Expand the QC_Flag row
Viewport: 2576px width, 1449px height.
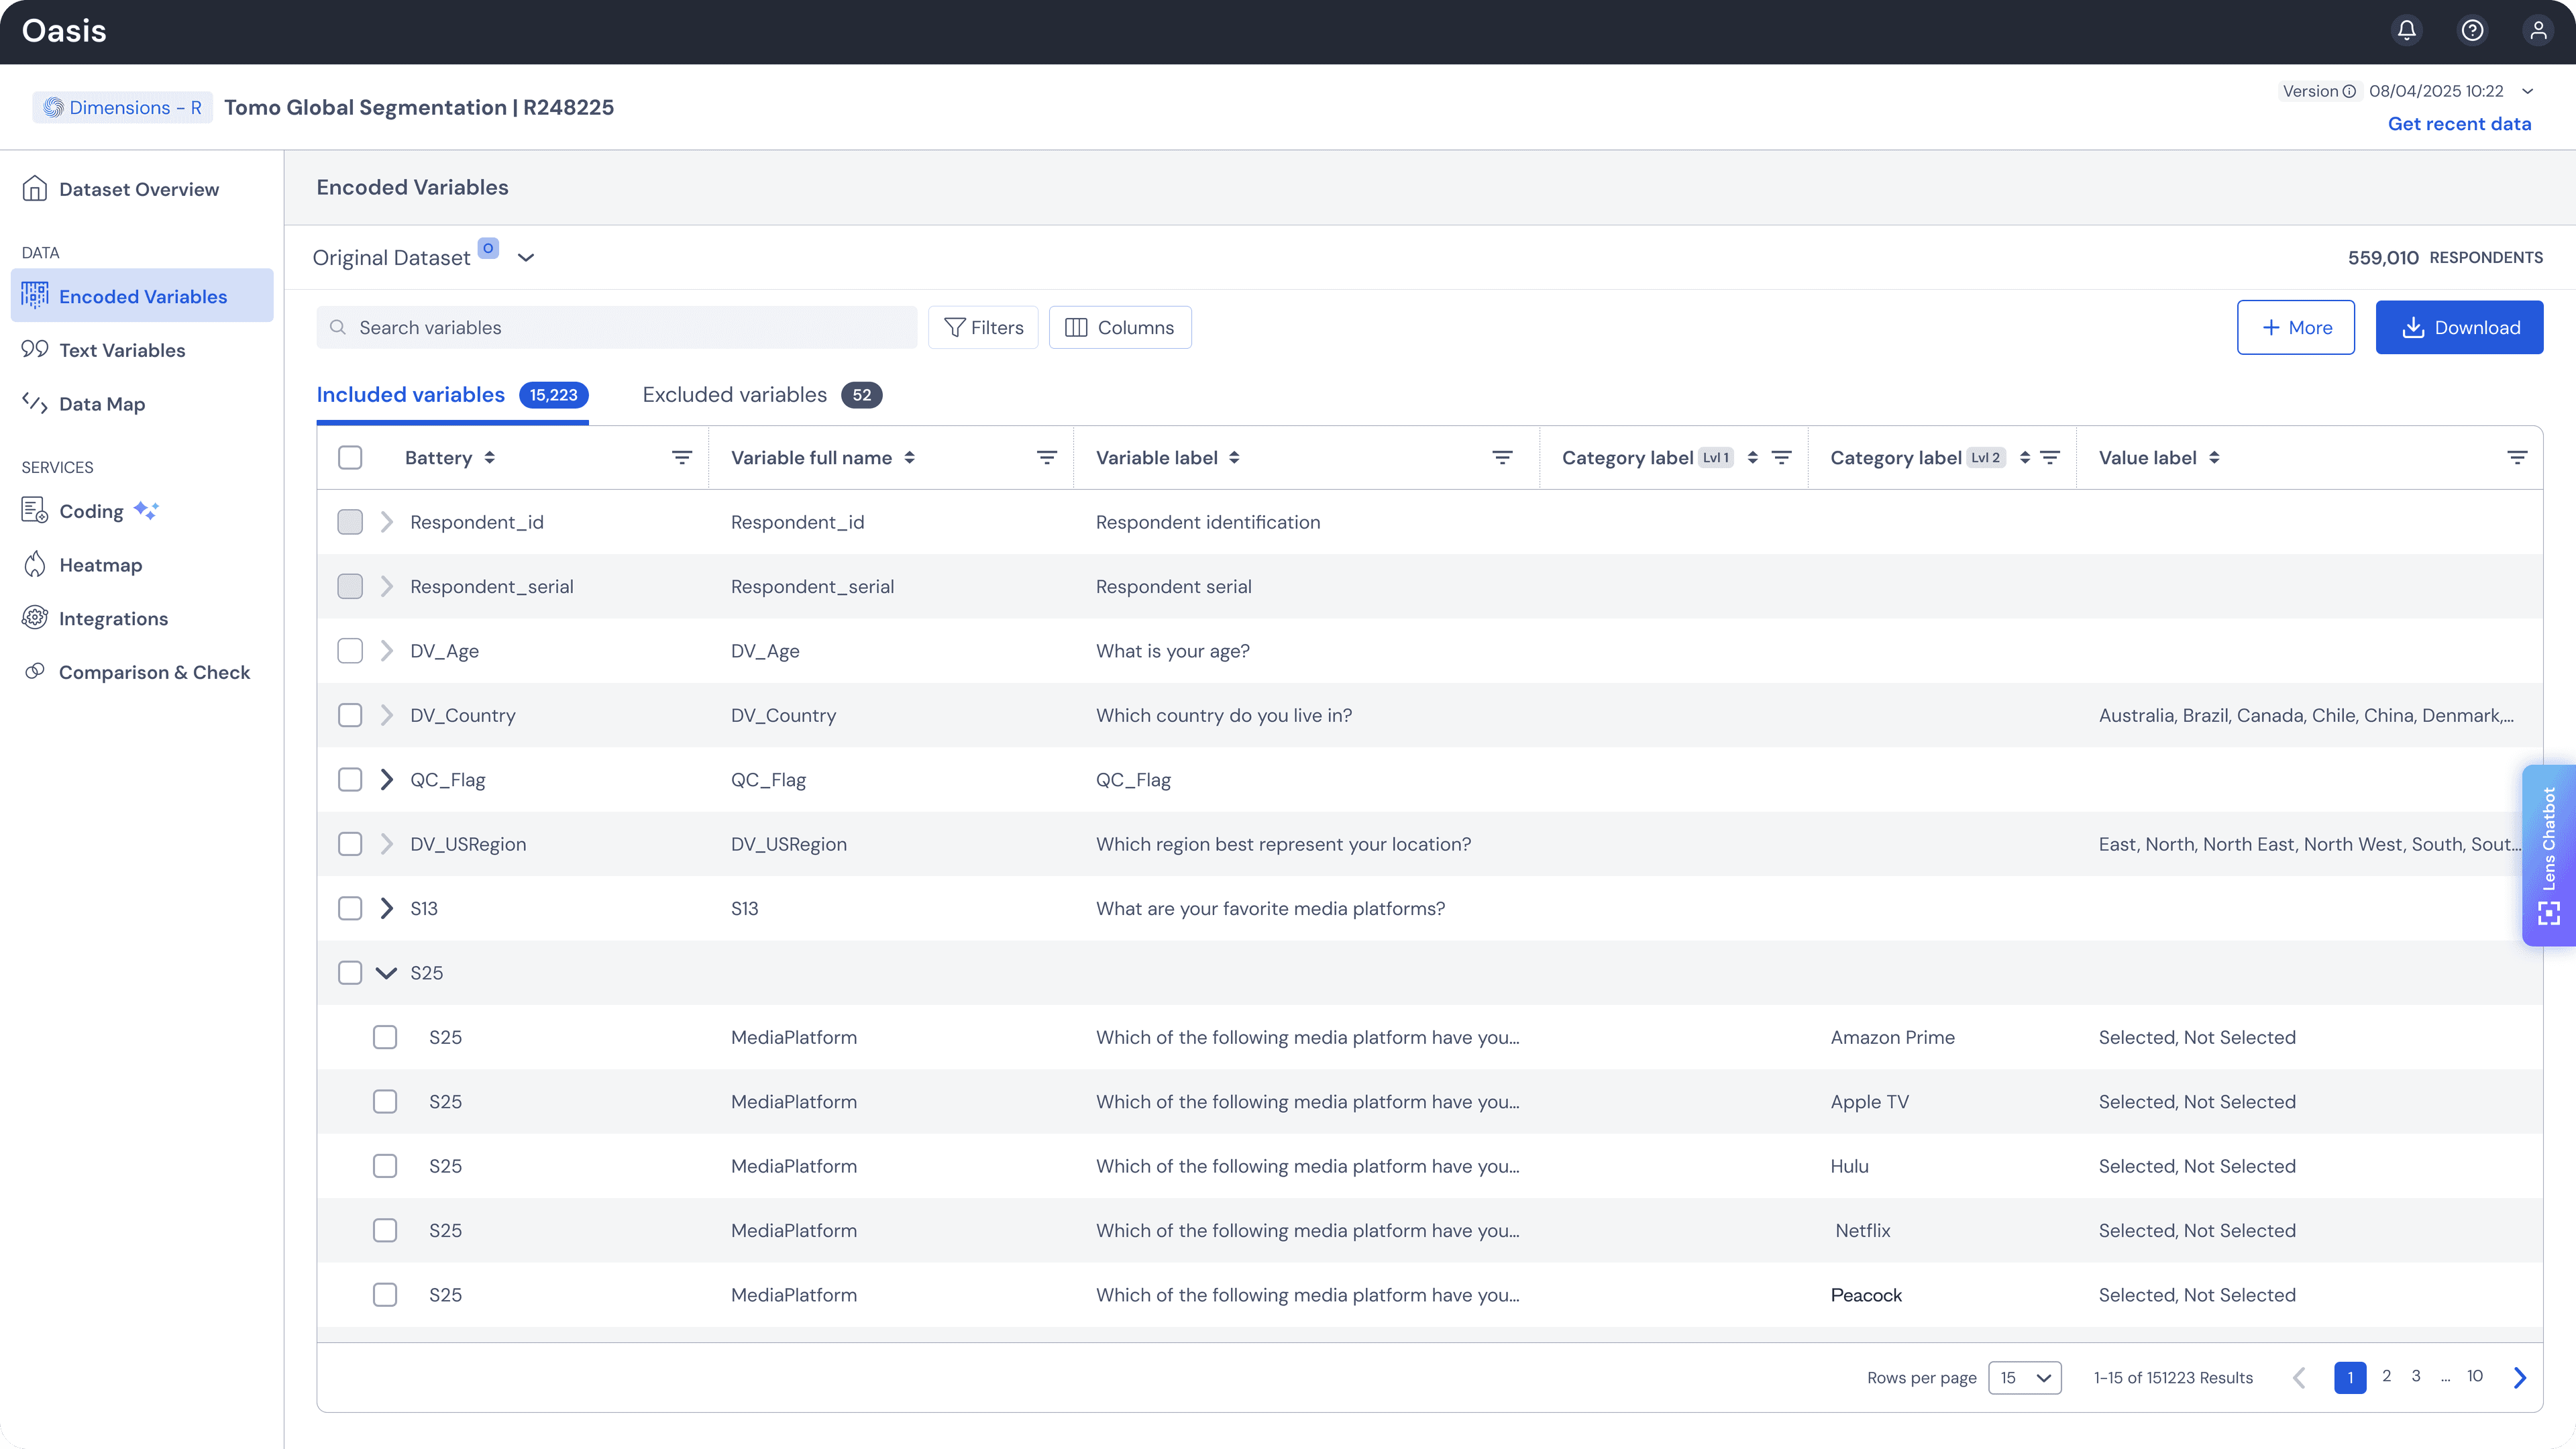pyautogui.click(x=387, y=780)
